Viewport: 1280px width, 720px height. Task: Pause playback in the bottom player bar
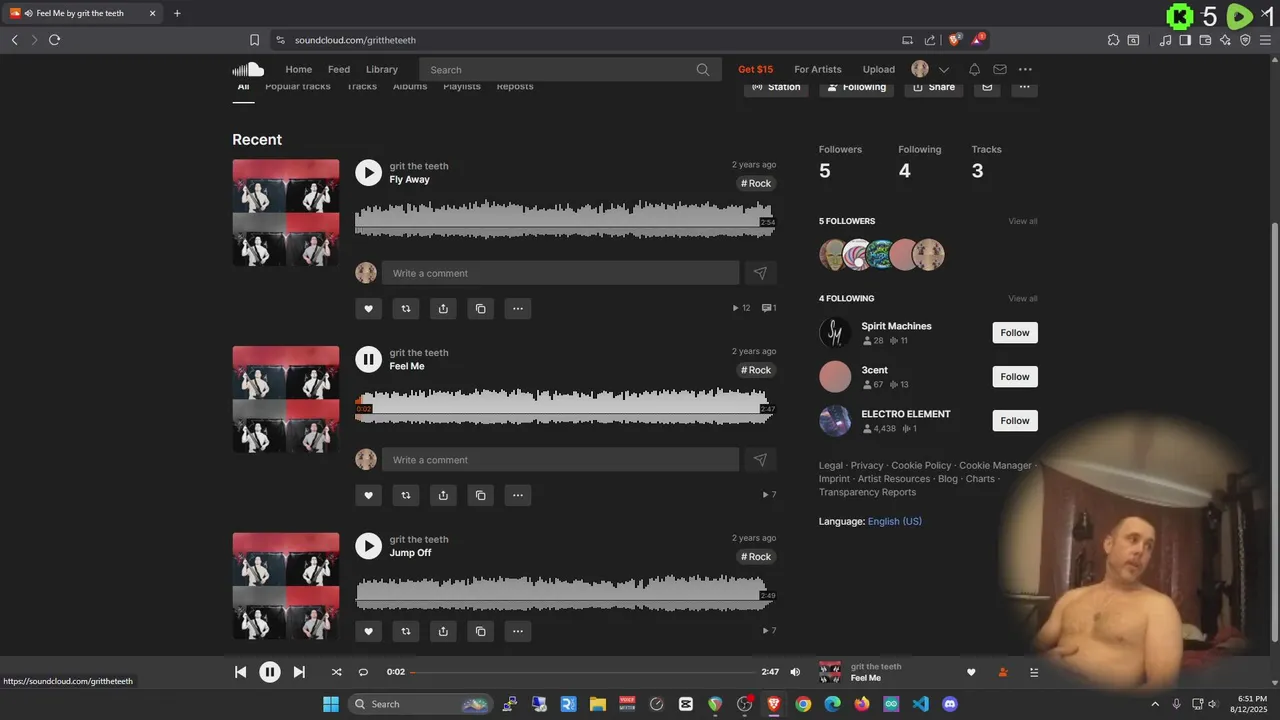click(270, 672)
